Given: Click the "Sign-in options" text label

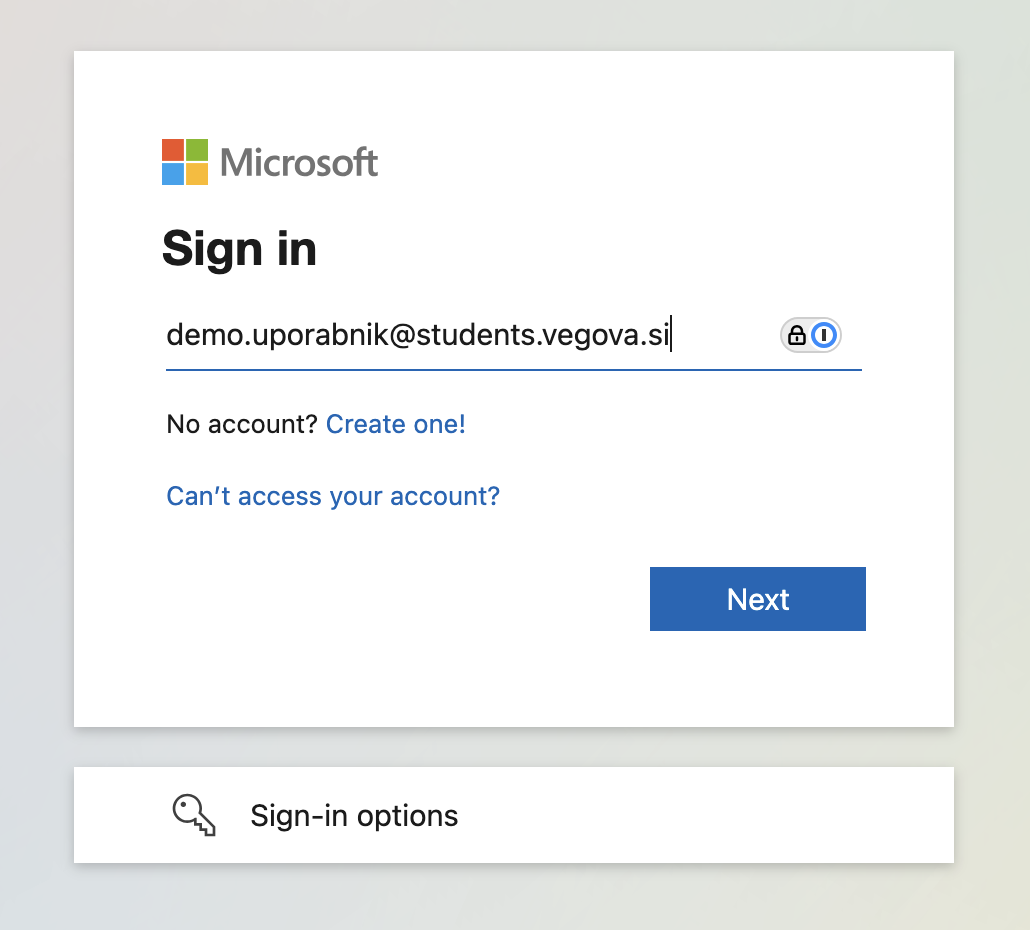Looking at the screenshot, I should click(354, 816).
